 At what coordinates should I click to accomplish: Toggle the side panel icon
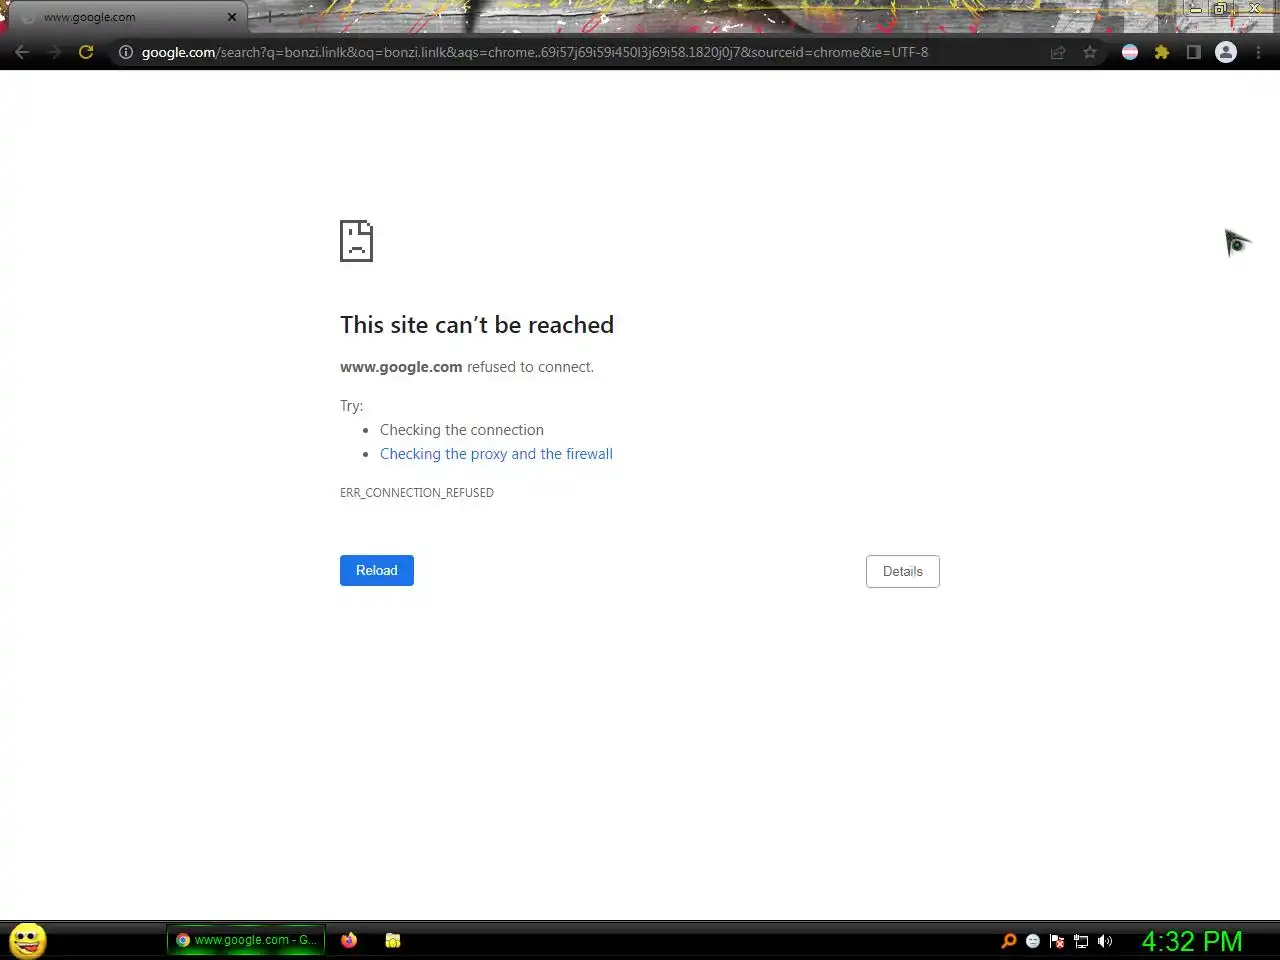1193,52
